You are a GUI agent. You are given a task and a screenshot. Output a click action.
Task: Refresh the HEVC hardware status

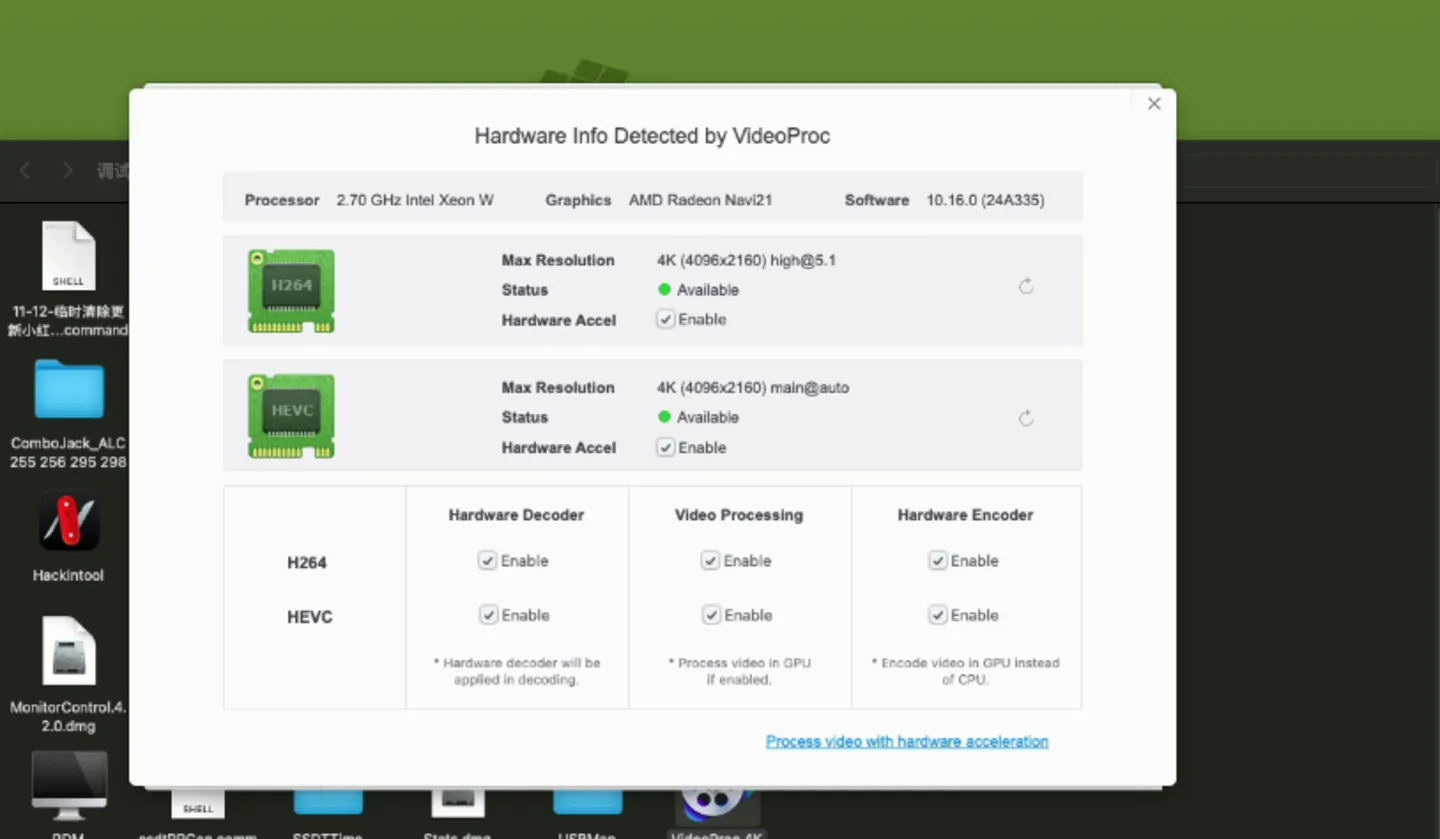(1026, 419)
